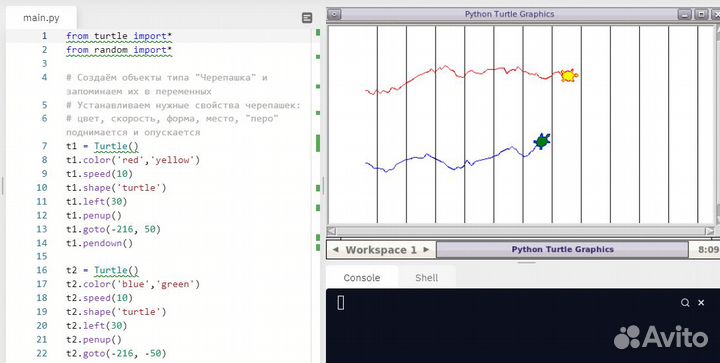Close the console with the X icon

701,303
